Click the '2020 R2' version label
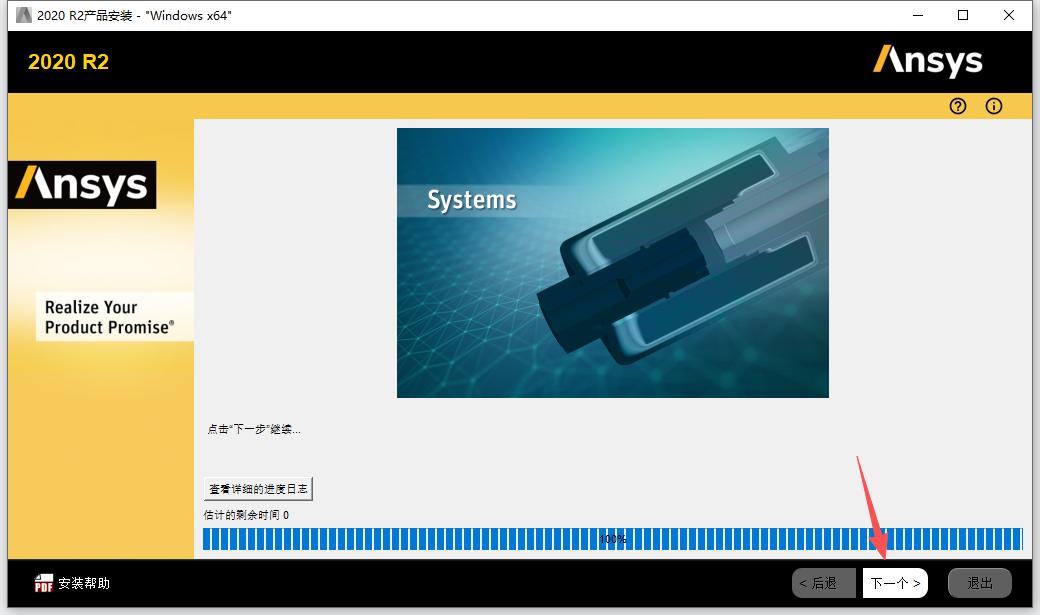1040x615 pixels. pyautogui.click(x=68, y=61)
